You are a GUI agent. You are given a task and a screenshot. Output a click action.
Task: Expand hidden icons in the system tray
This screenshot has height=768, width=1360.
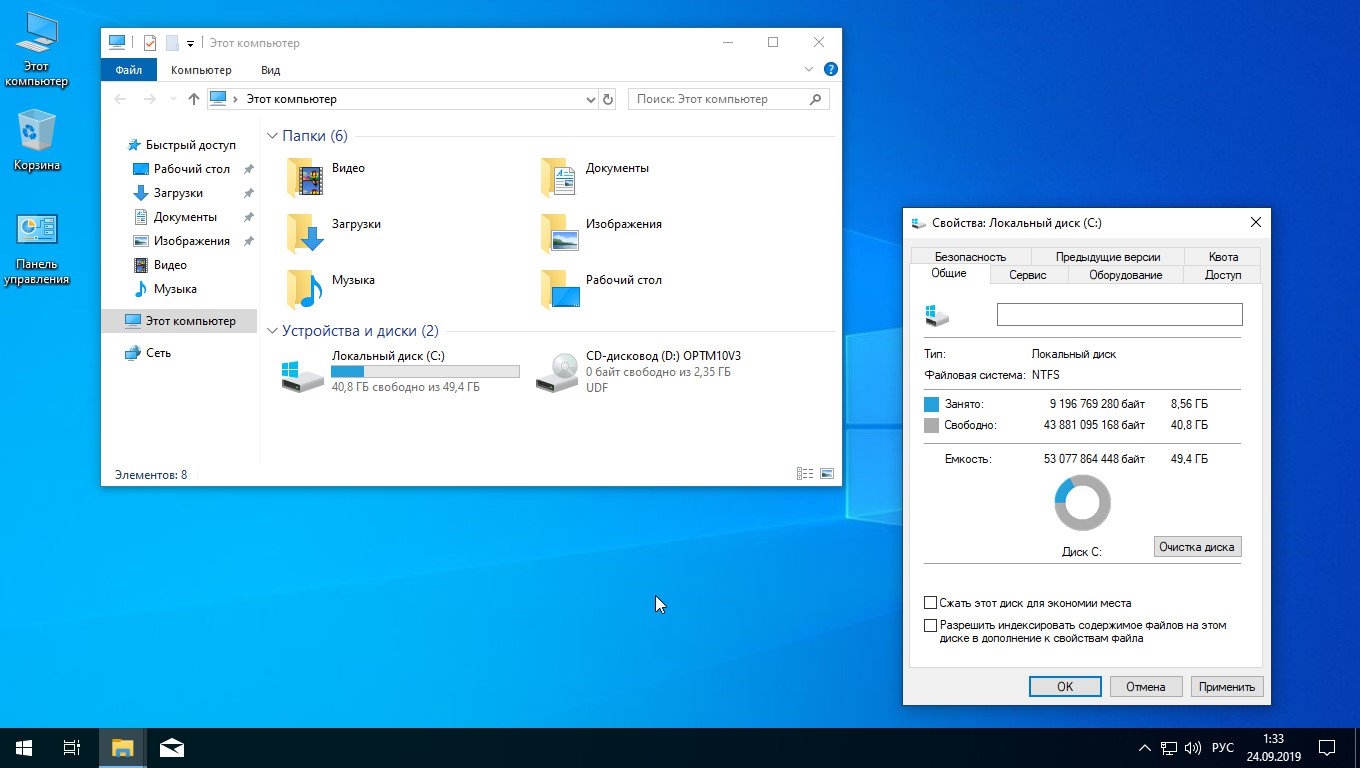[1144, 747]
